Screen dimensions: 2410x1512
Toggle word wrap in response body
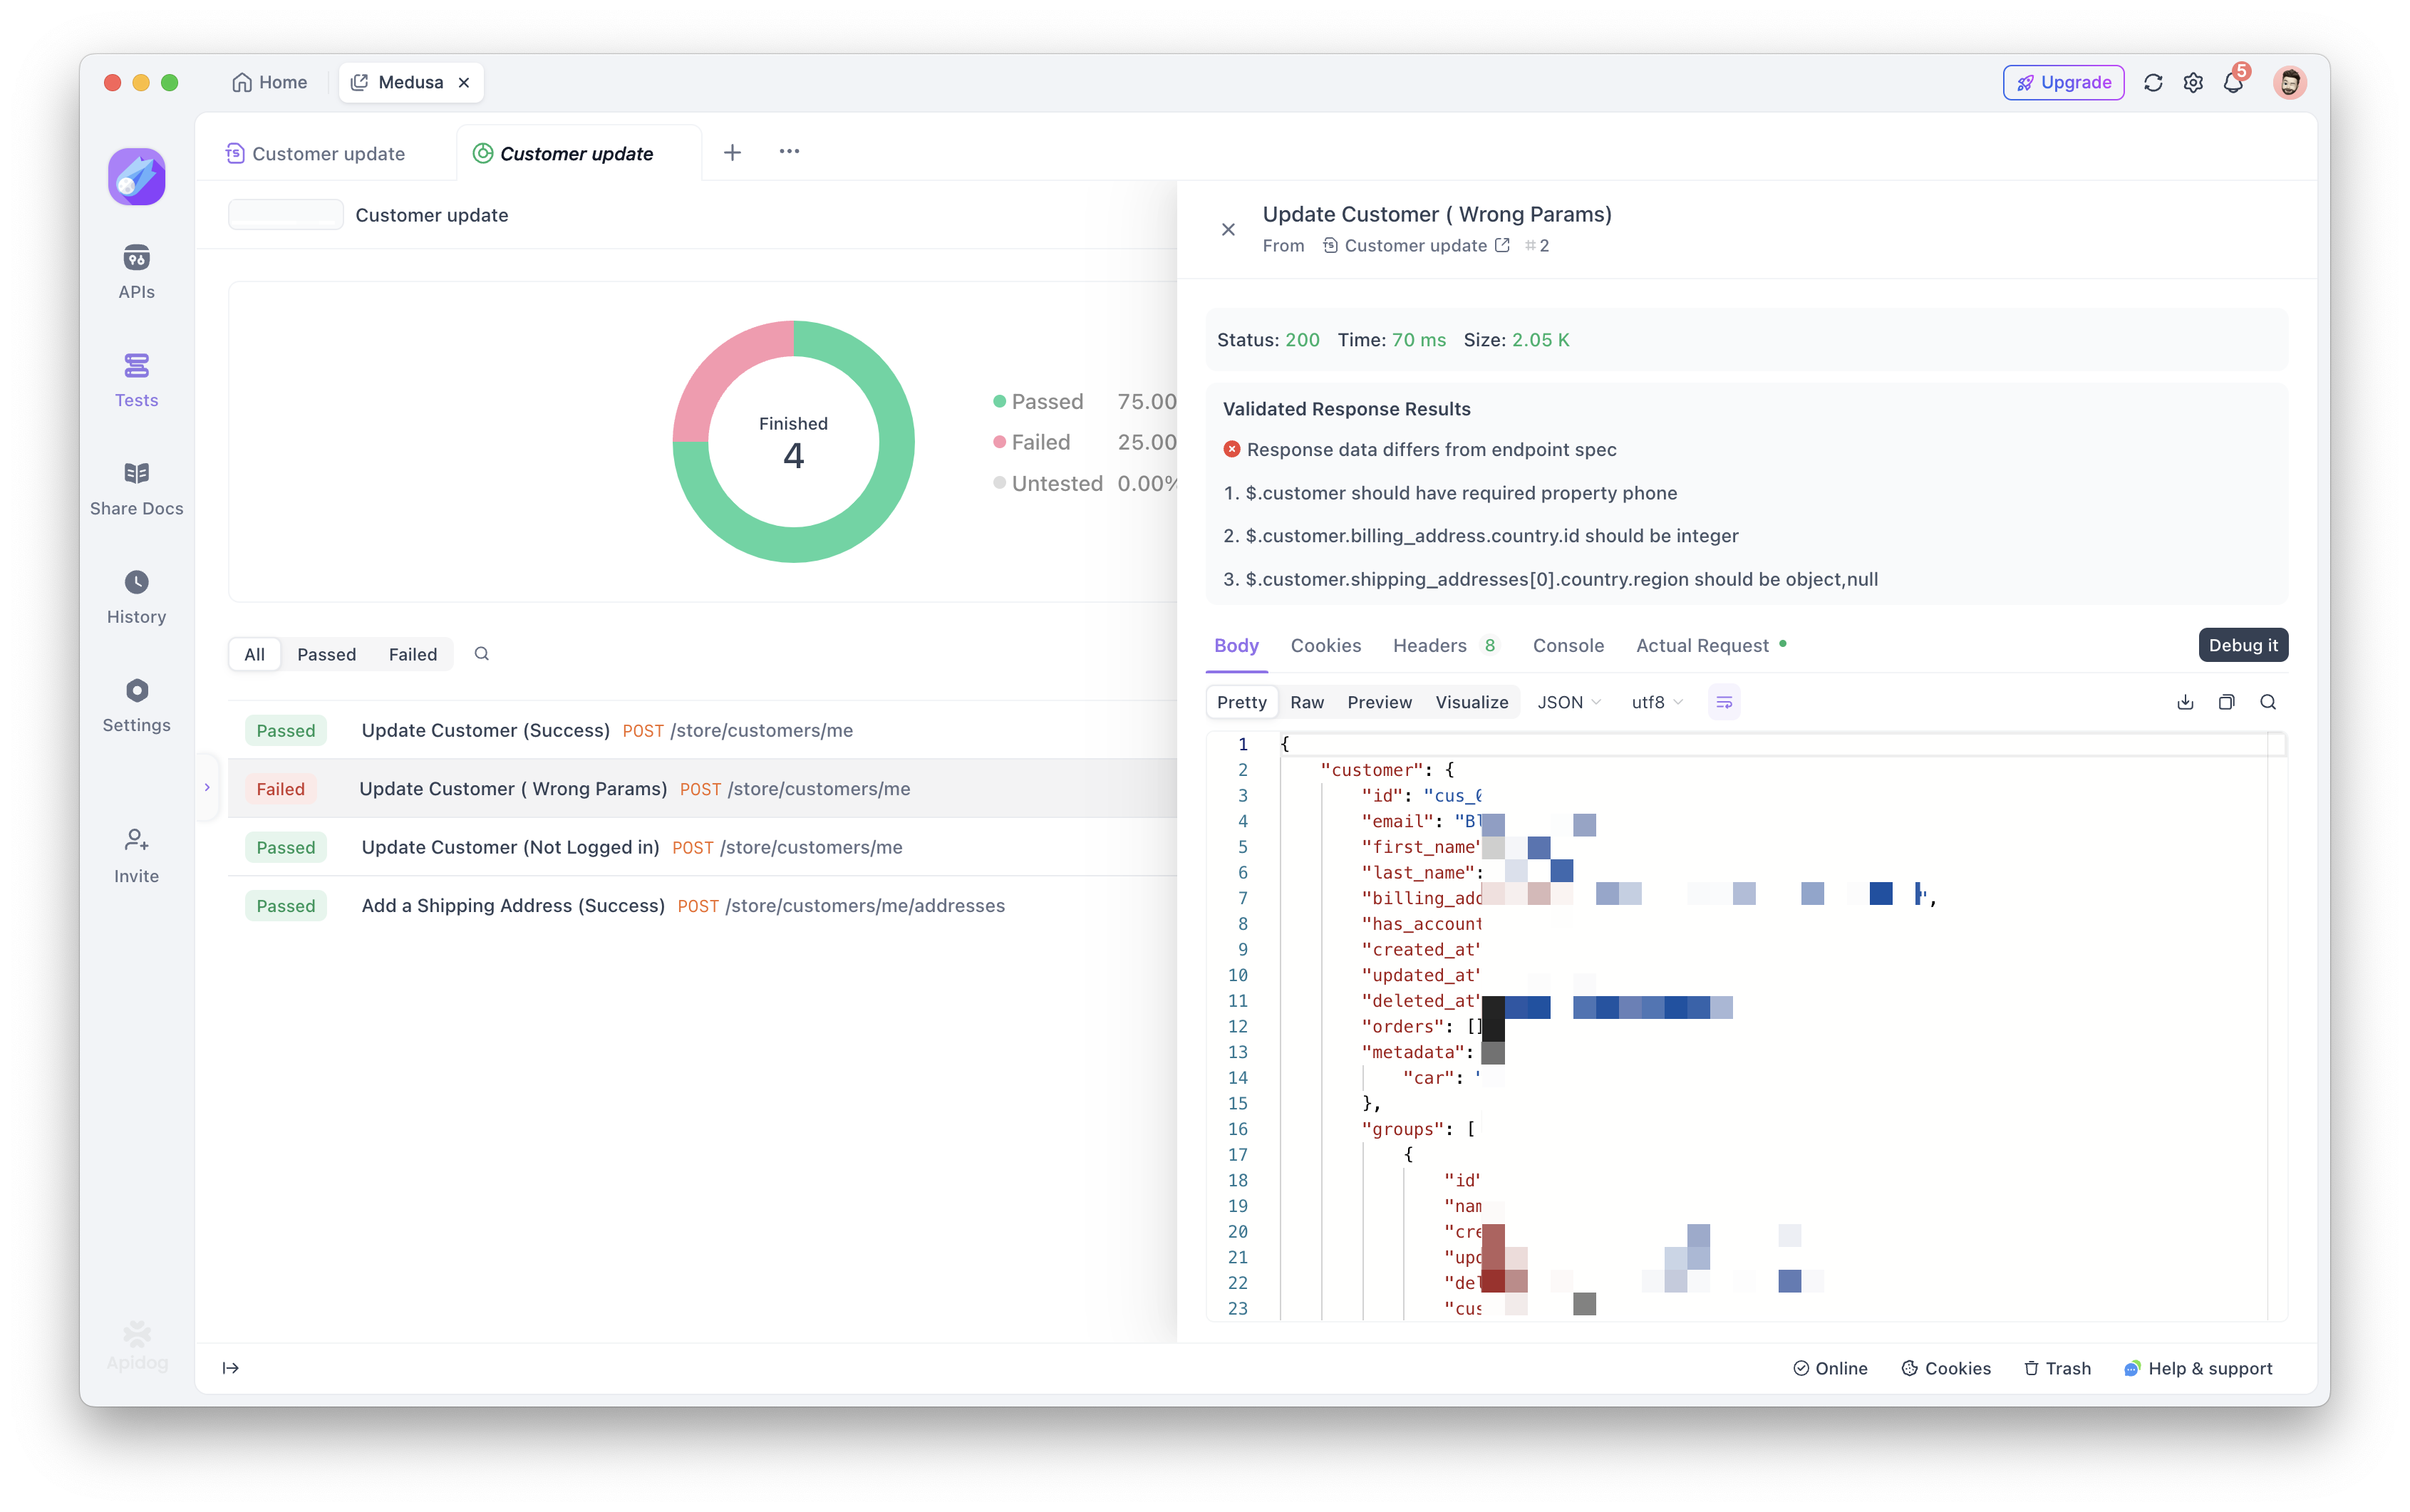coord(1724,702)
